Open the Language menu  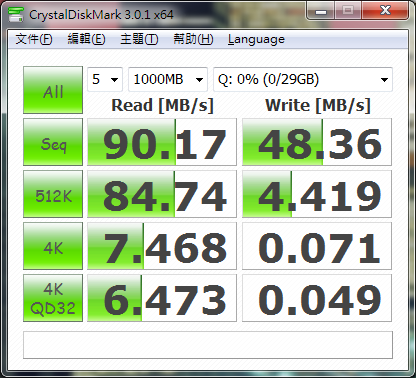256,39
